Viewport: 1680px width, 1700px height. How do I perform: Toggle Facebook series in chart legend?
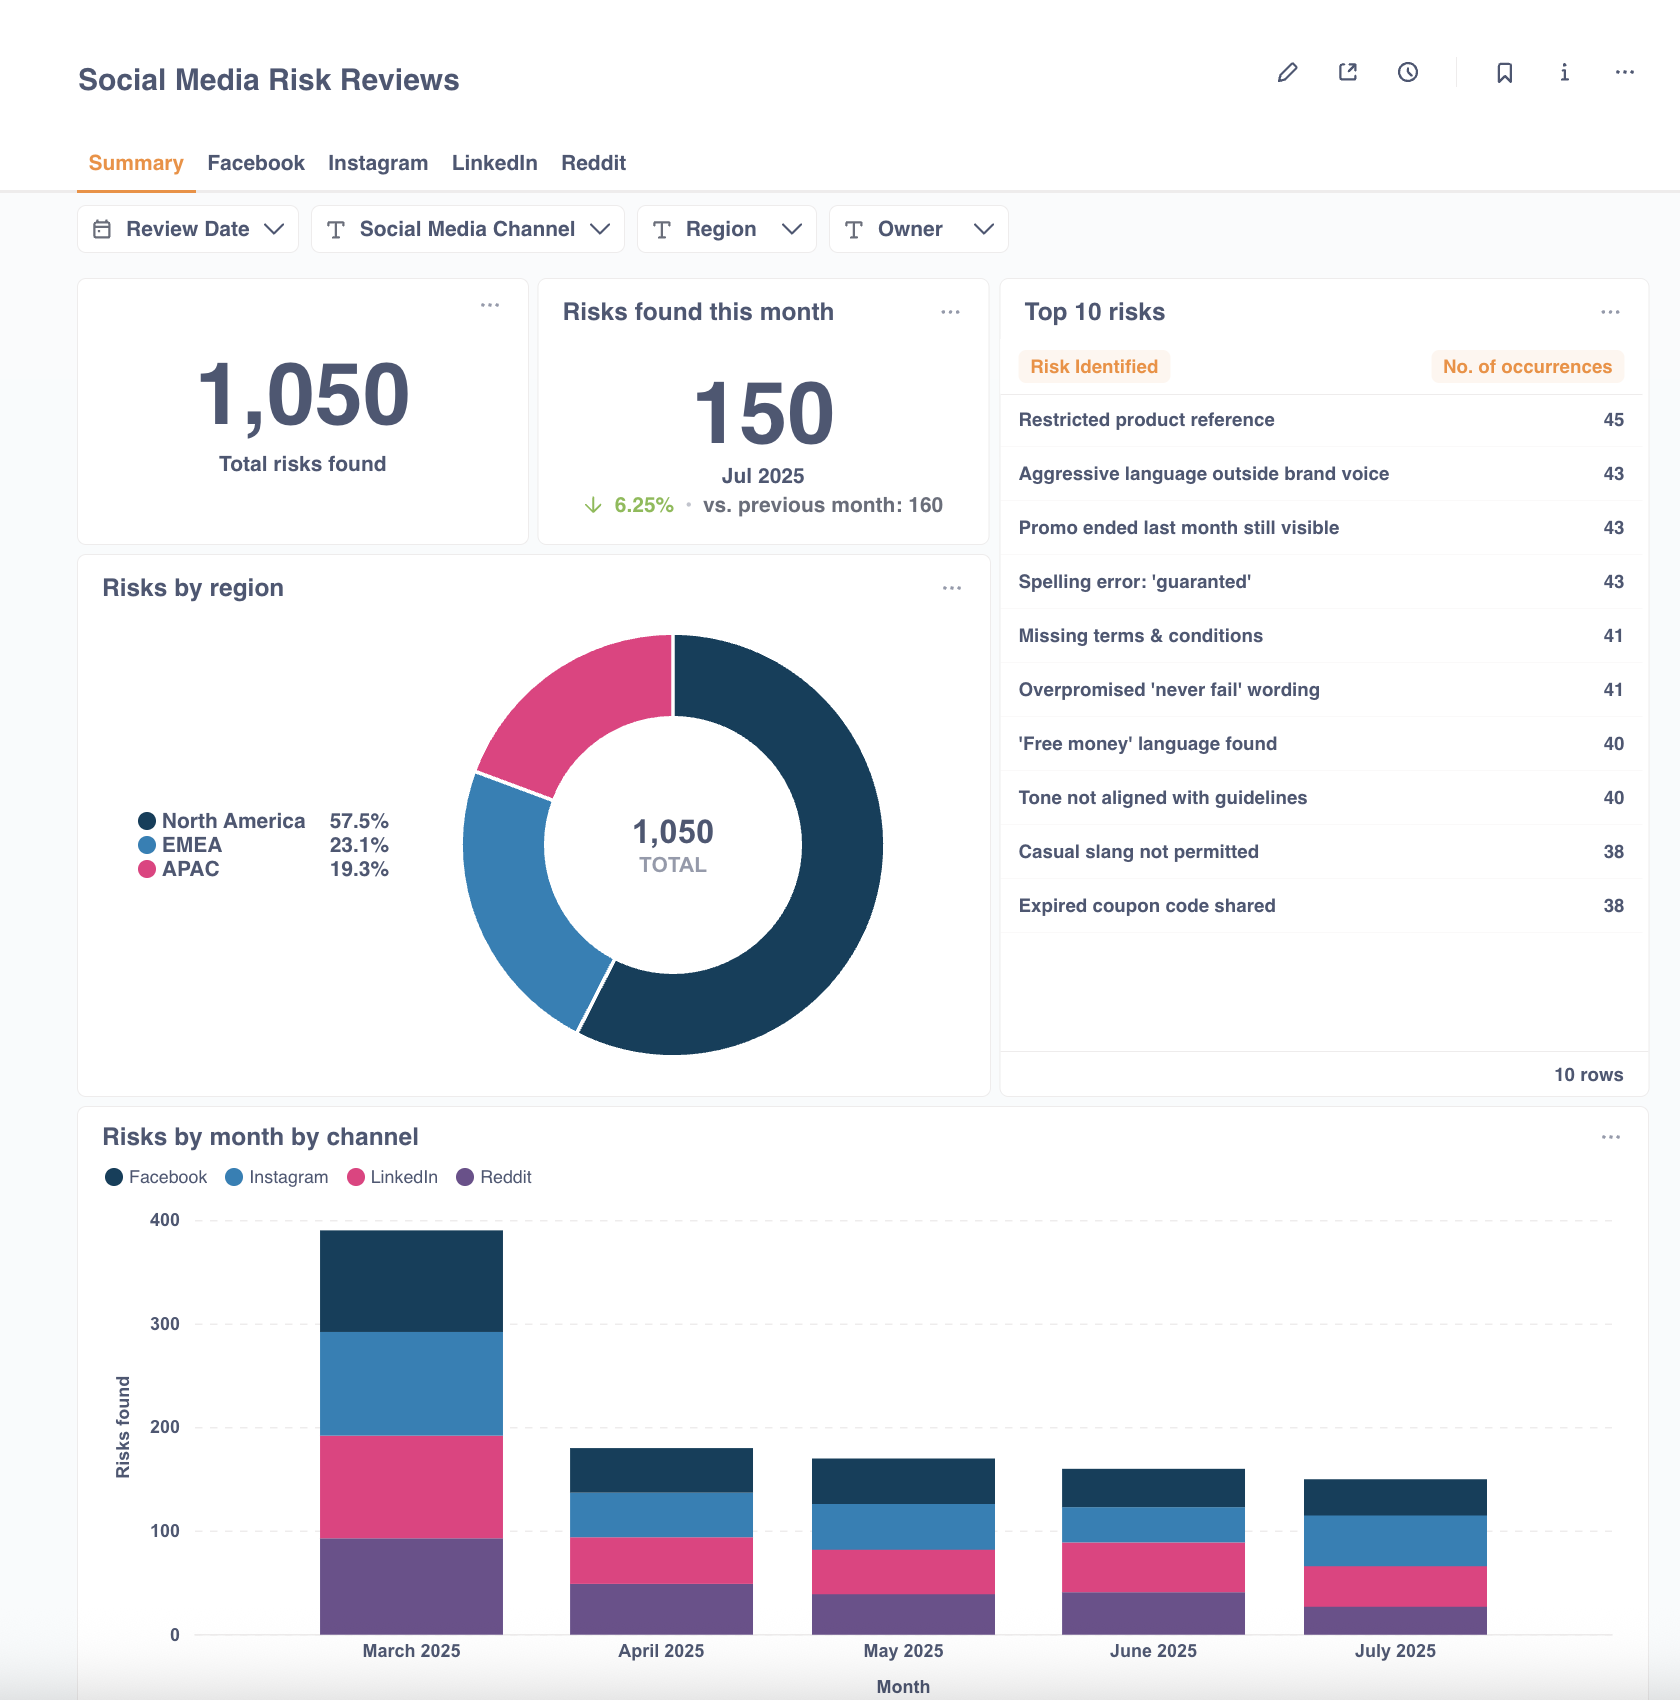(156, 1177)
